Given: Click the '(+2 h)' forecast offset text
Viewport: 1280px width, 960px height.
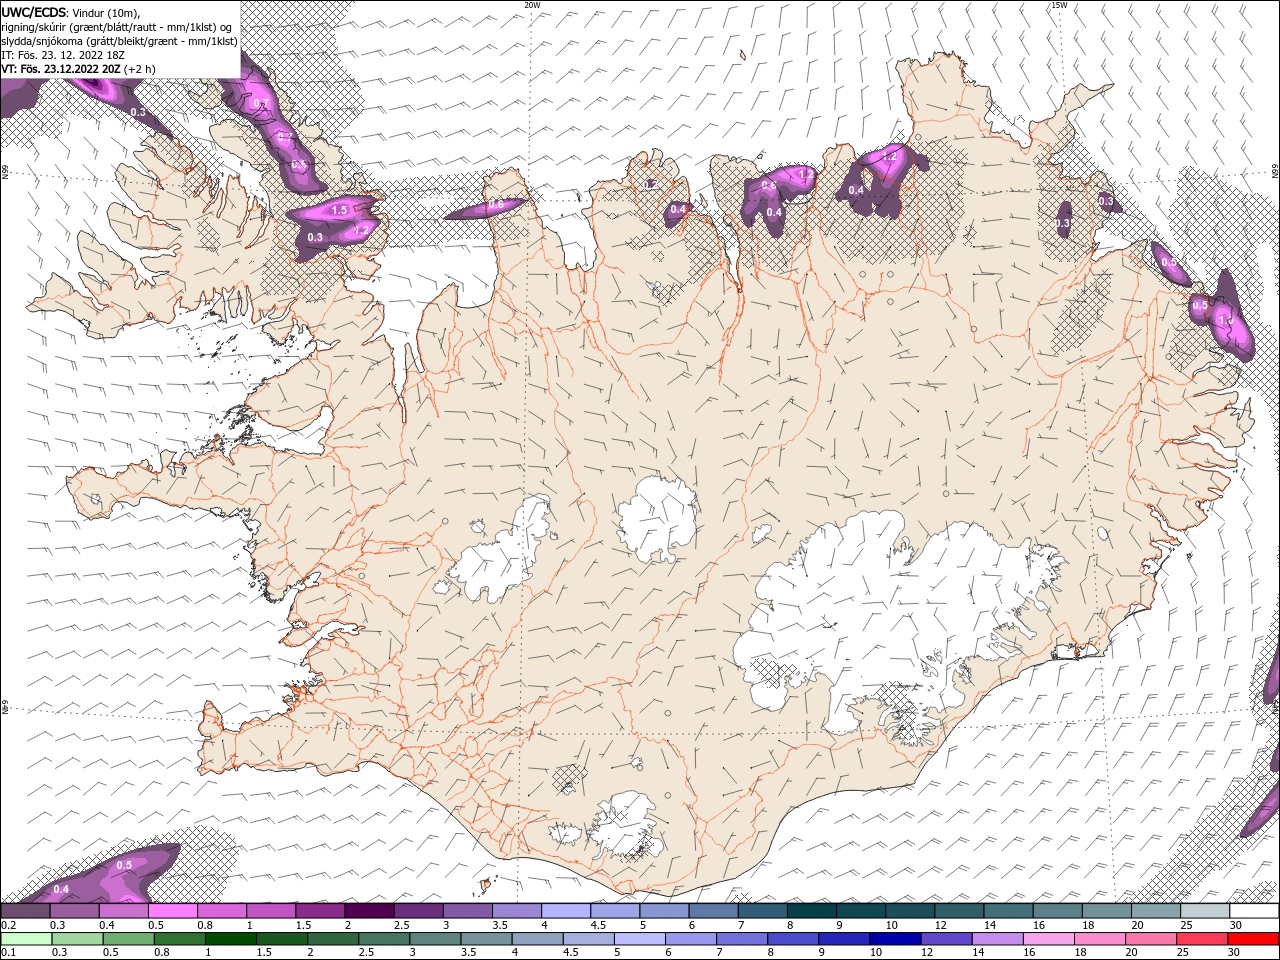Looking at the screenshot, I should click(140, 69).
